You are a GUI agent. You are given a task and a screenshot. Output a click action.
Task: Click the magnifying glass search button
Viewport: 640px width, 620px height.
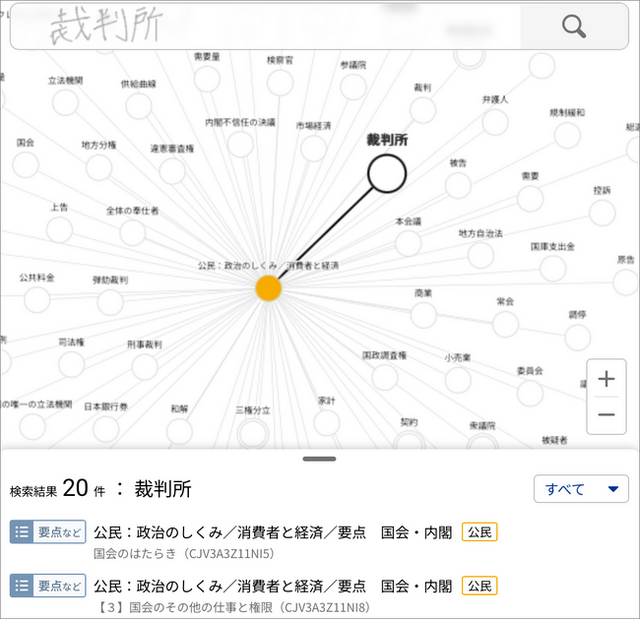[574, 27]
